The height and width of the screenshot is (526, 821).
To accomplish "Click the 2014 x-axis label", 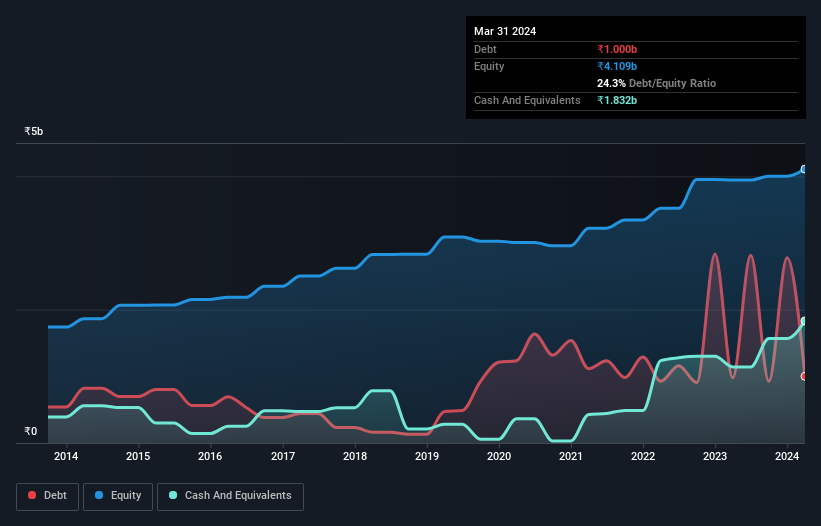I will coord(66,456).
